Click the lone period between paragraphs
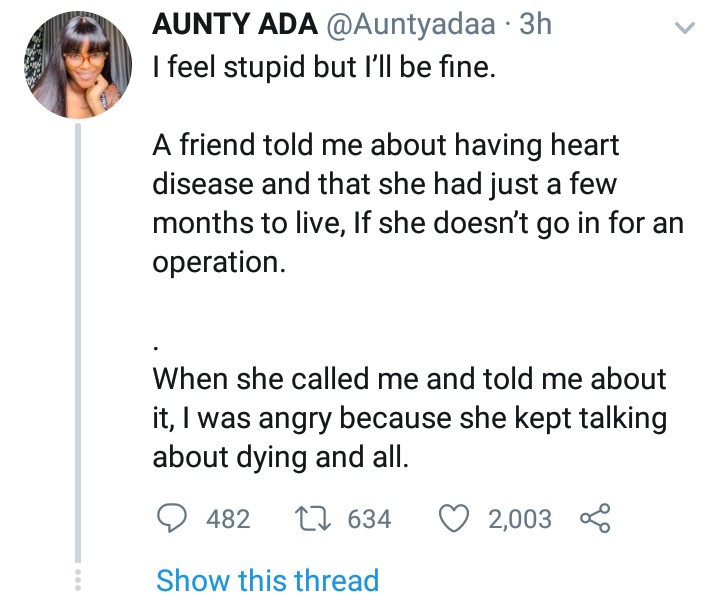 click(x=157, y=342)
